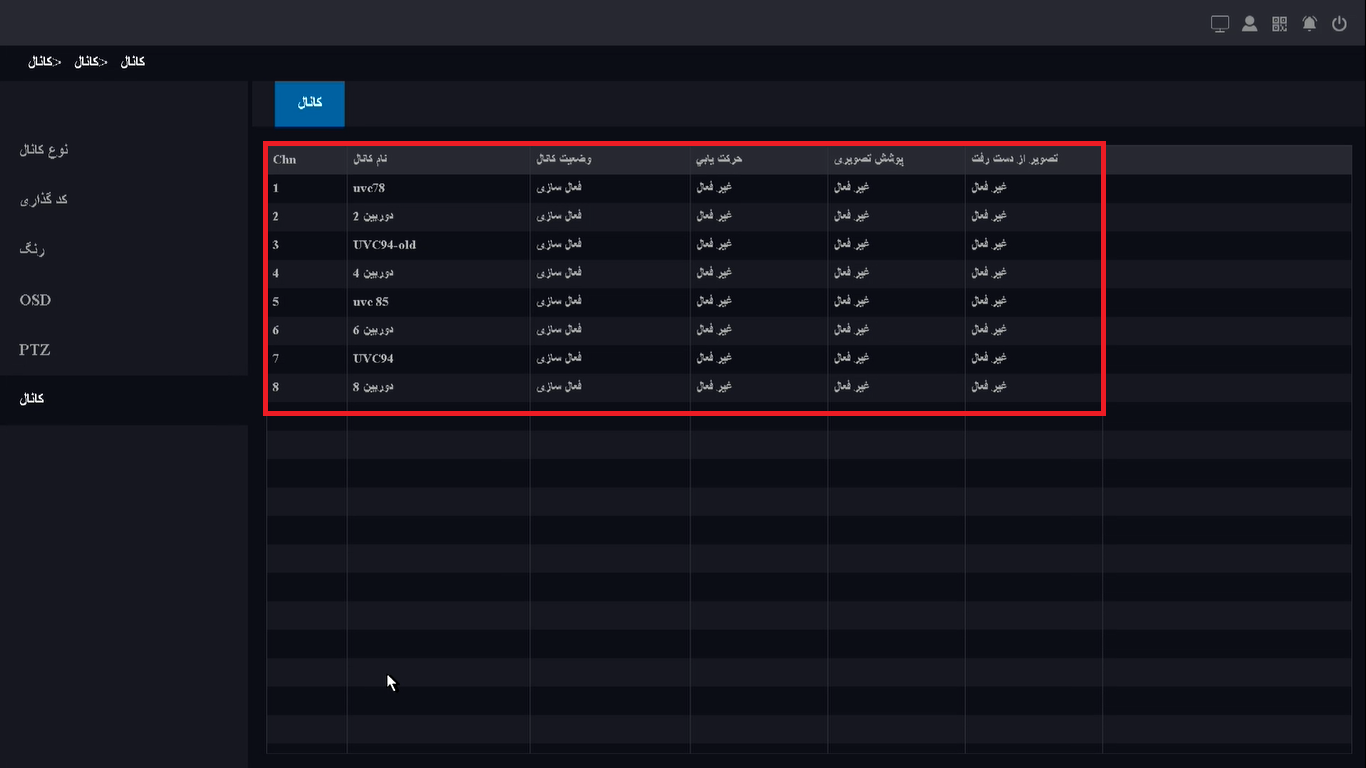The image size is (1366, 768).
Task: Open the user account icon
Action: click(1250, 24)
